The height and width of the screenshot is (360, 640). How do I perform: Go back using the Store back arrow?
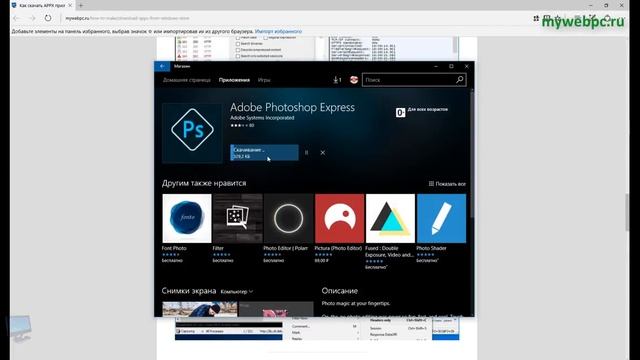click(162, 66)
